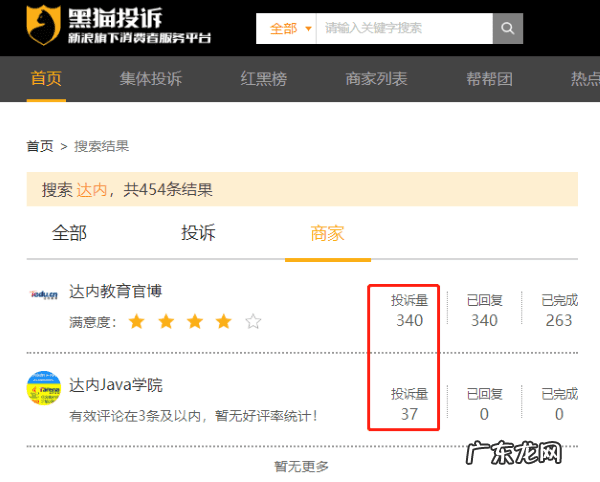The image size is (600, 482).
Task: Click 已回复 0 for 达内Java学院
Action: pyautogui.click(x=484, y=404)
